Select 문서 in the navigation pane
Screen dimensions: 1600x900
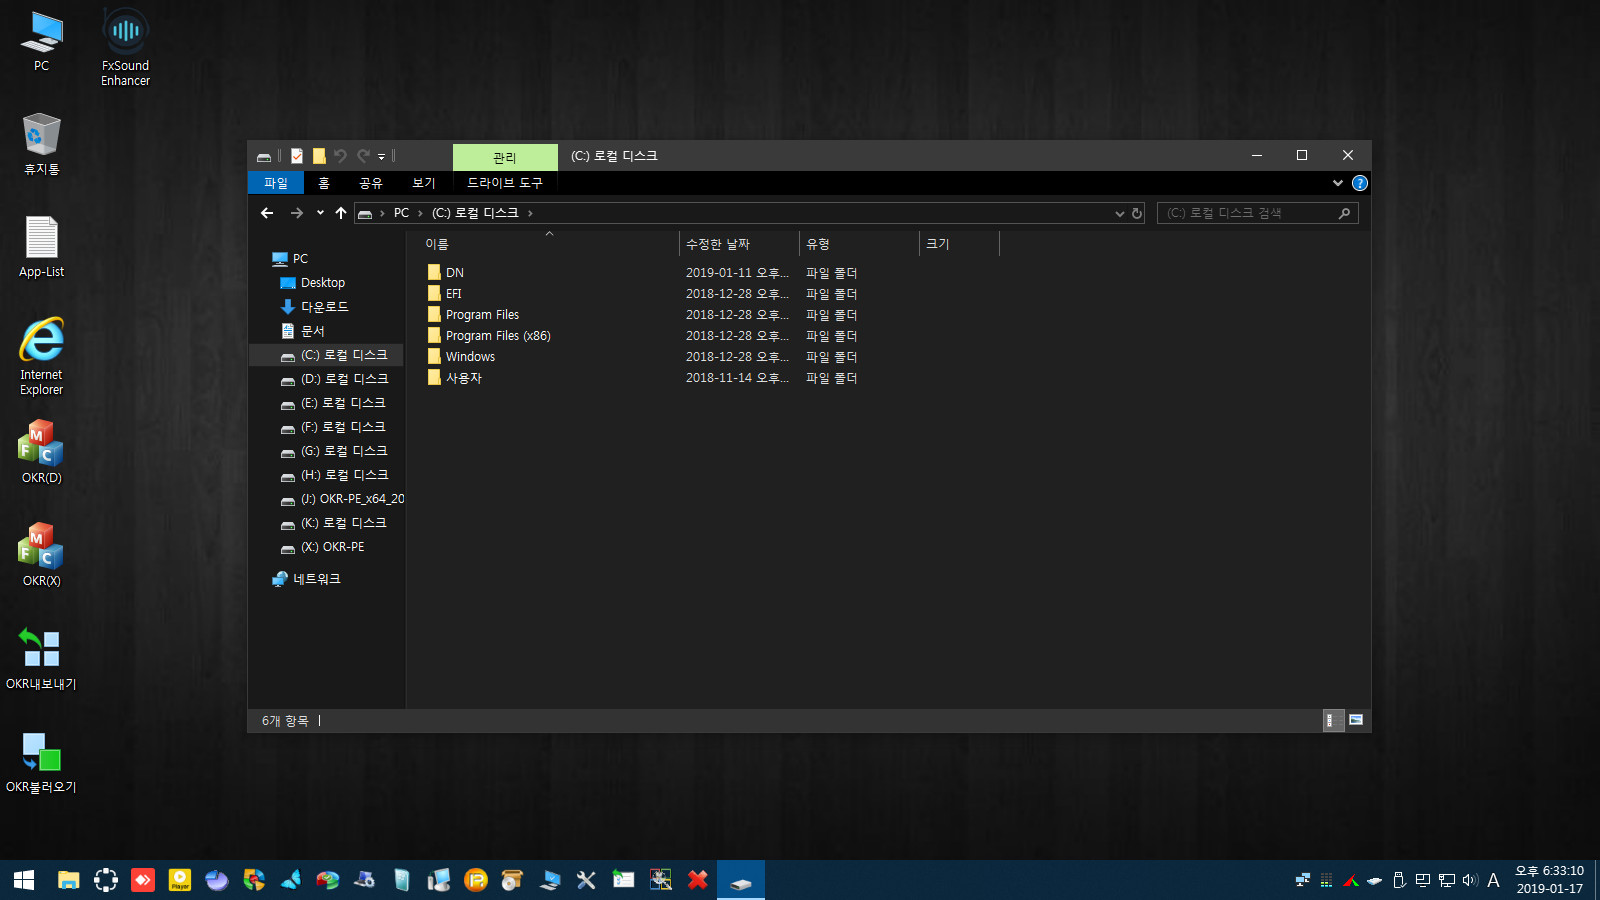[303, 331]
